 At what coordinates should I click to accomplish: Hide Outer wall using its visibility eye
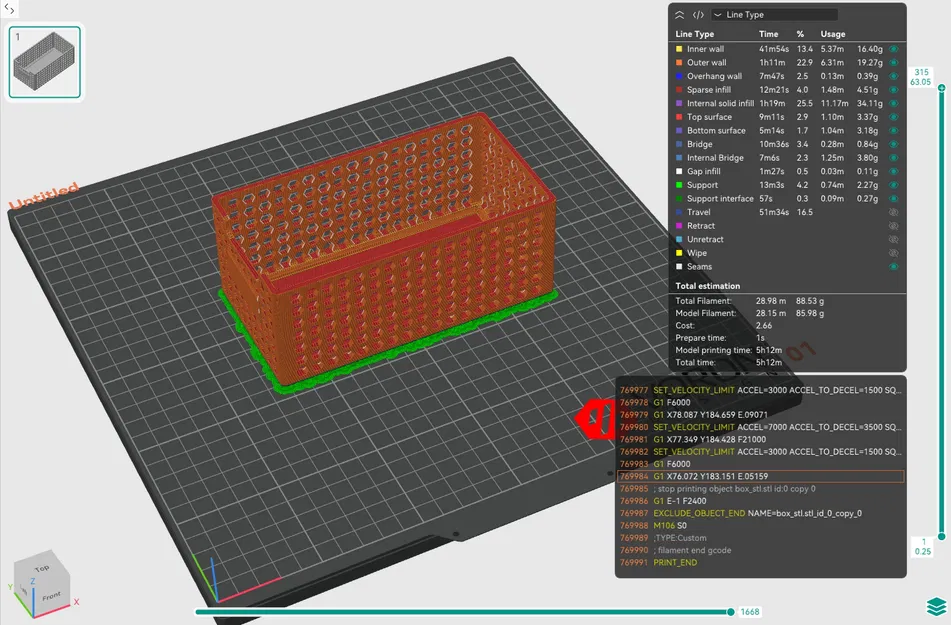[x=894, y=62]
